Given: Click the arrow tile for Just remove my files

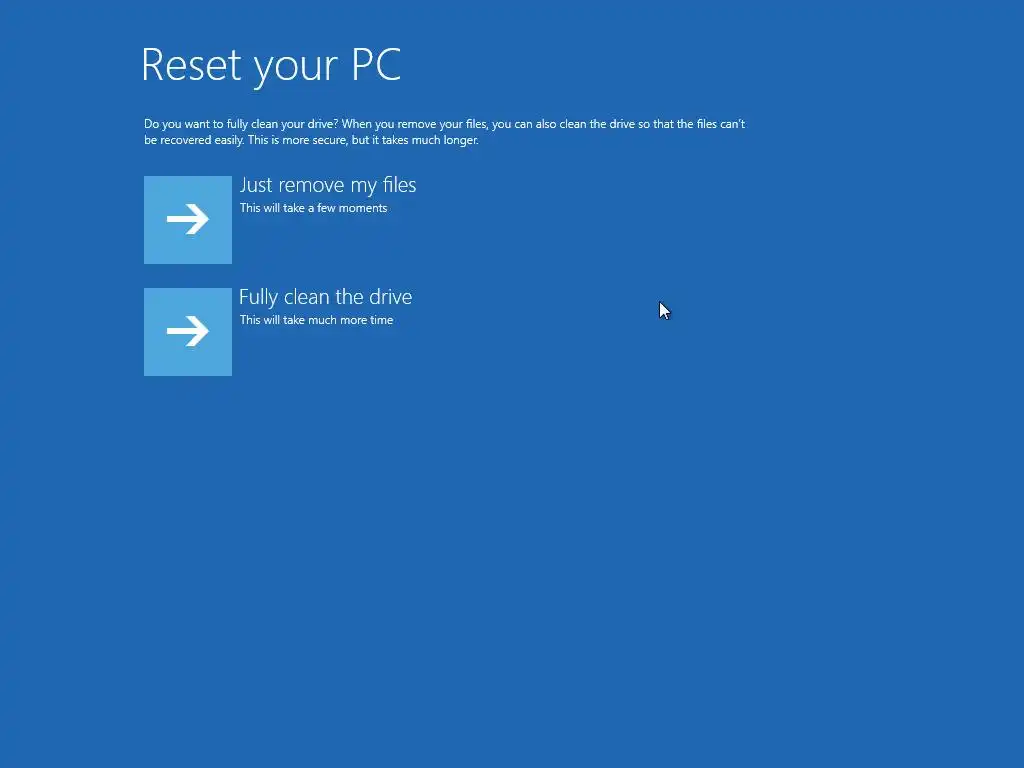Looking at the screenshot, I should click(x=187, y=219).
